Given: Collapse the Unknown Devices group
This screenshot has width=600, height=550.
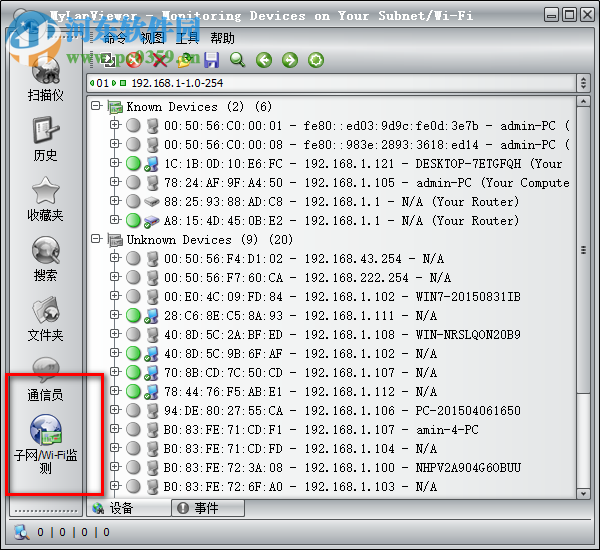Looking at the screenshot, I should pos(96,239).
